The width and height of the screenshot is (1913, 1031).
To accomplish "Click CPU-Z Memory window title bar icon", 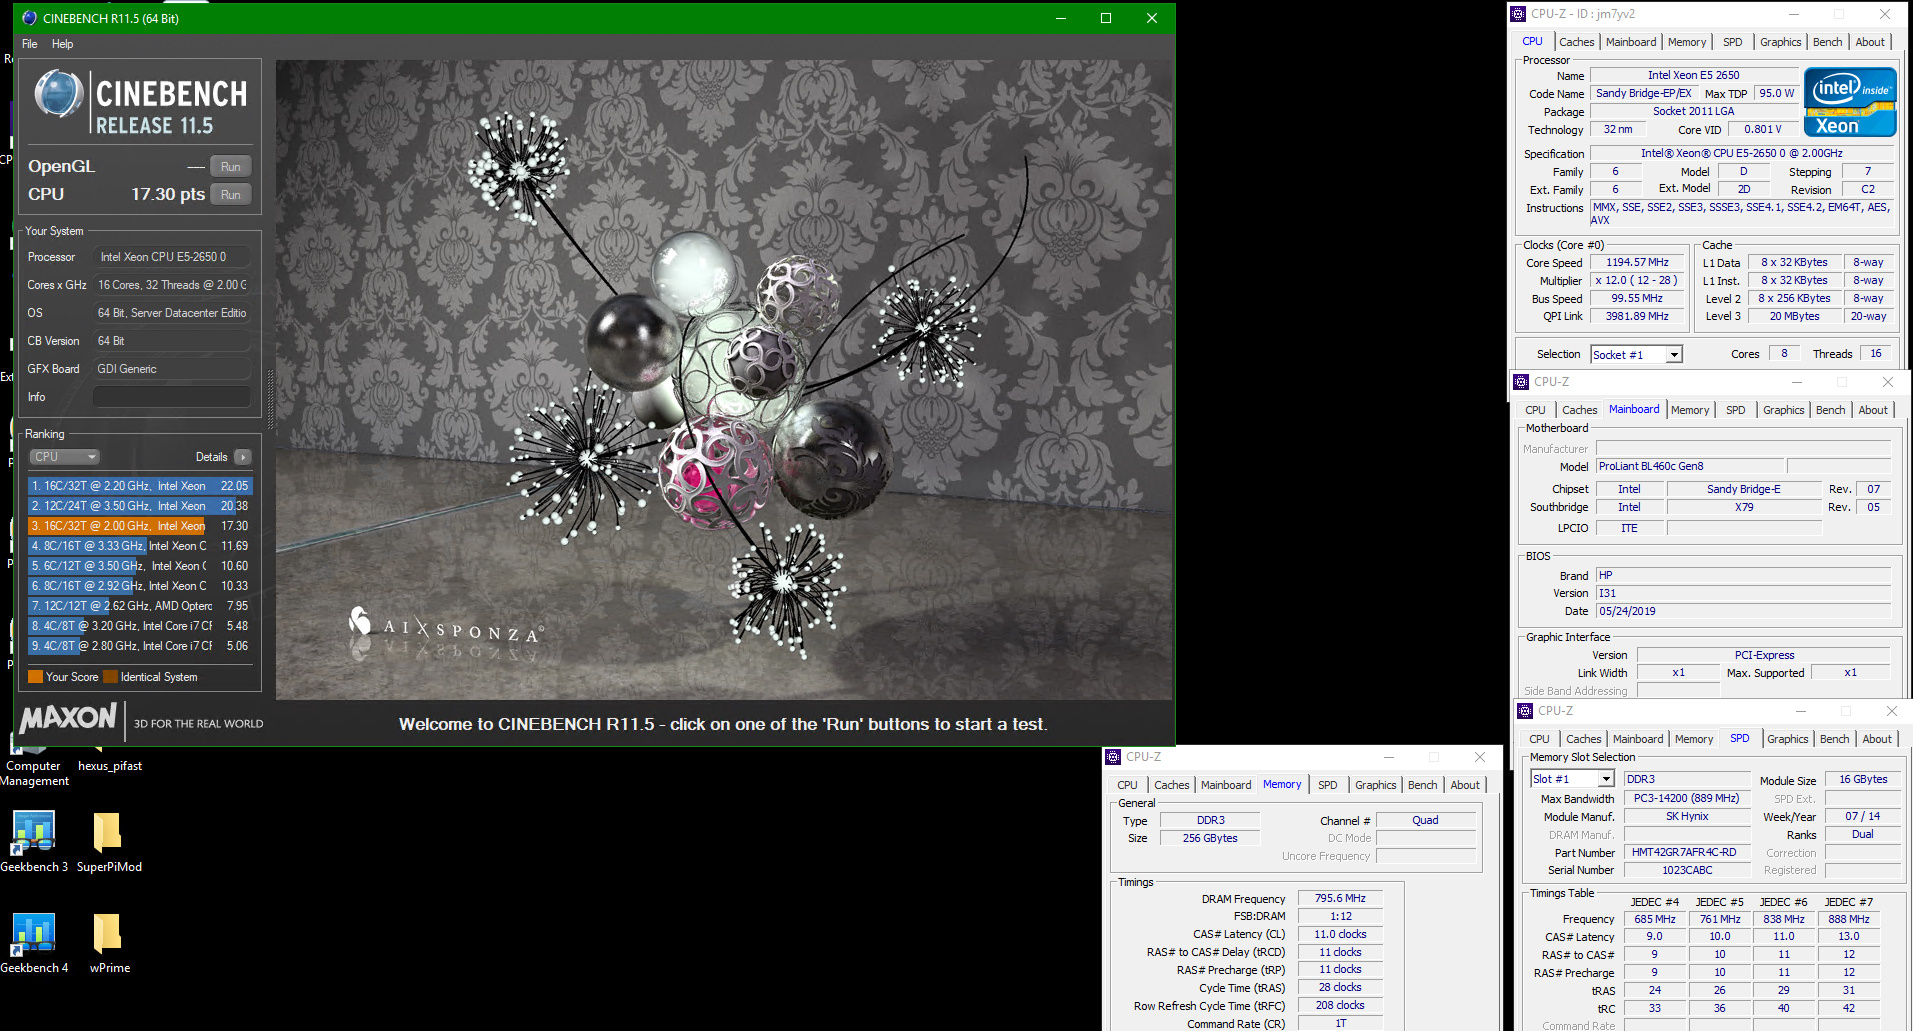I will click(x=1113, y=757).
